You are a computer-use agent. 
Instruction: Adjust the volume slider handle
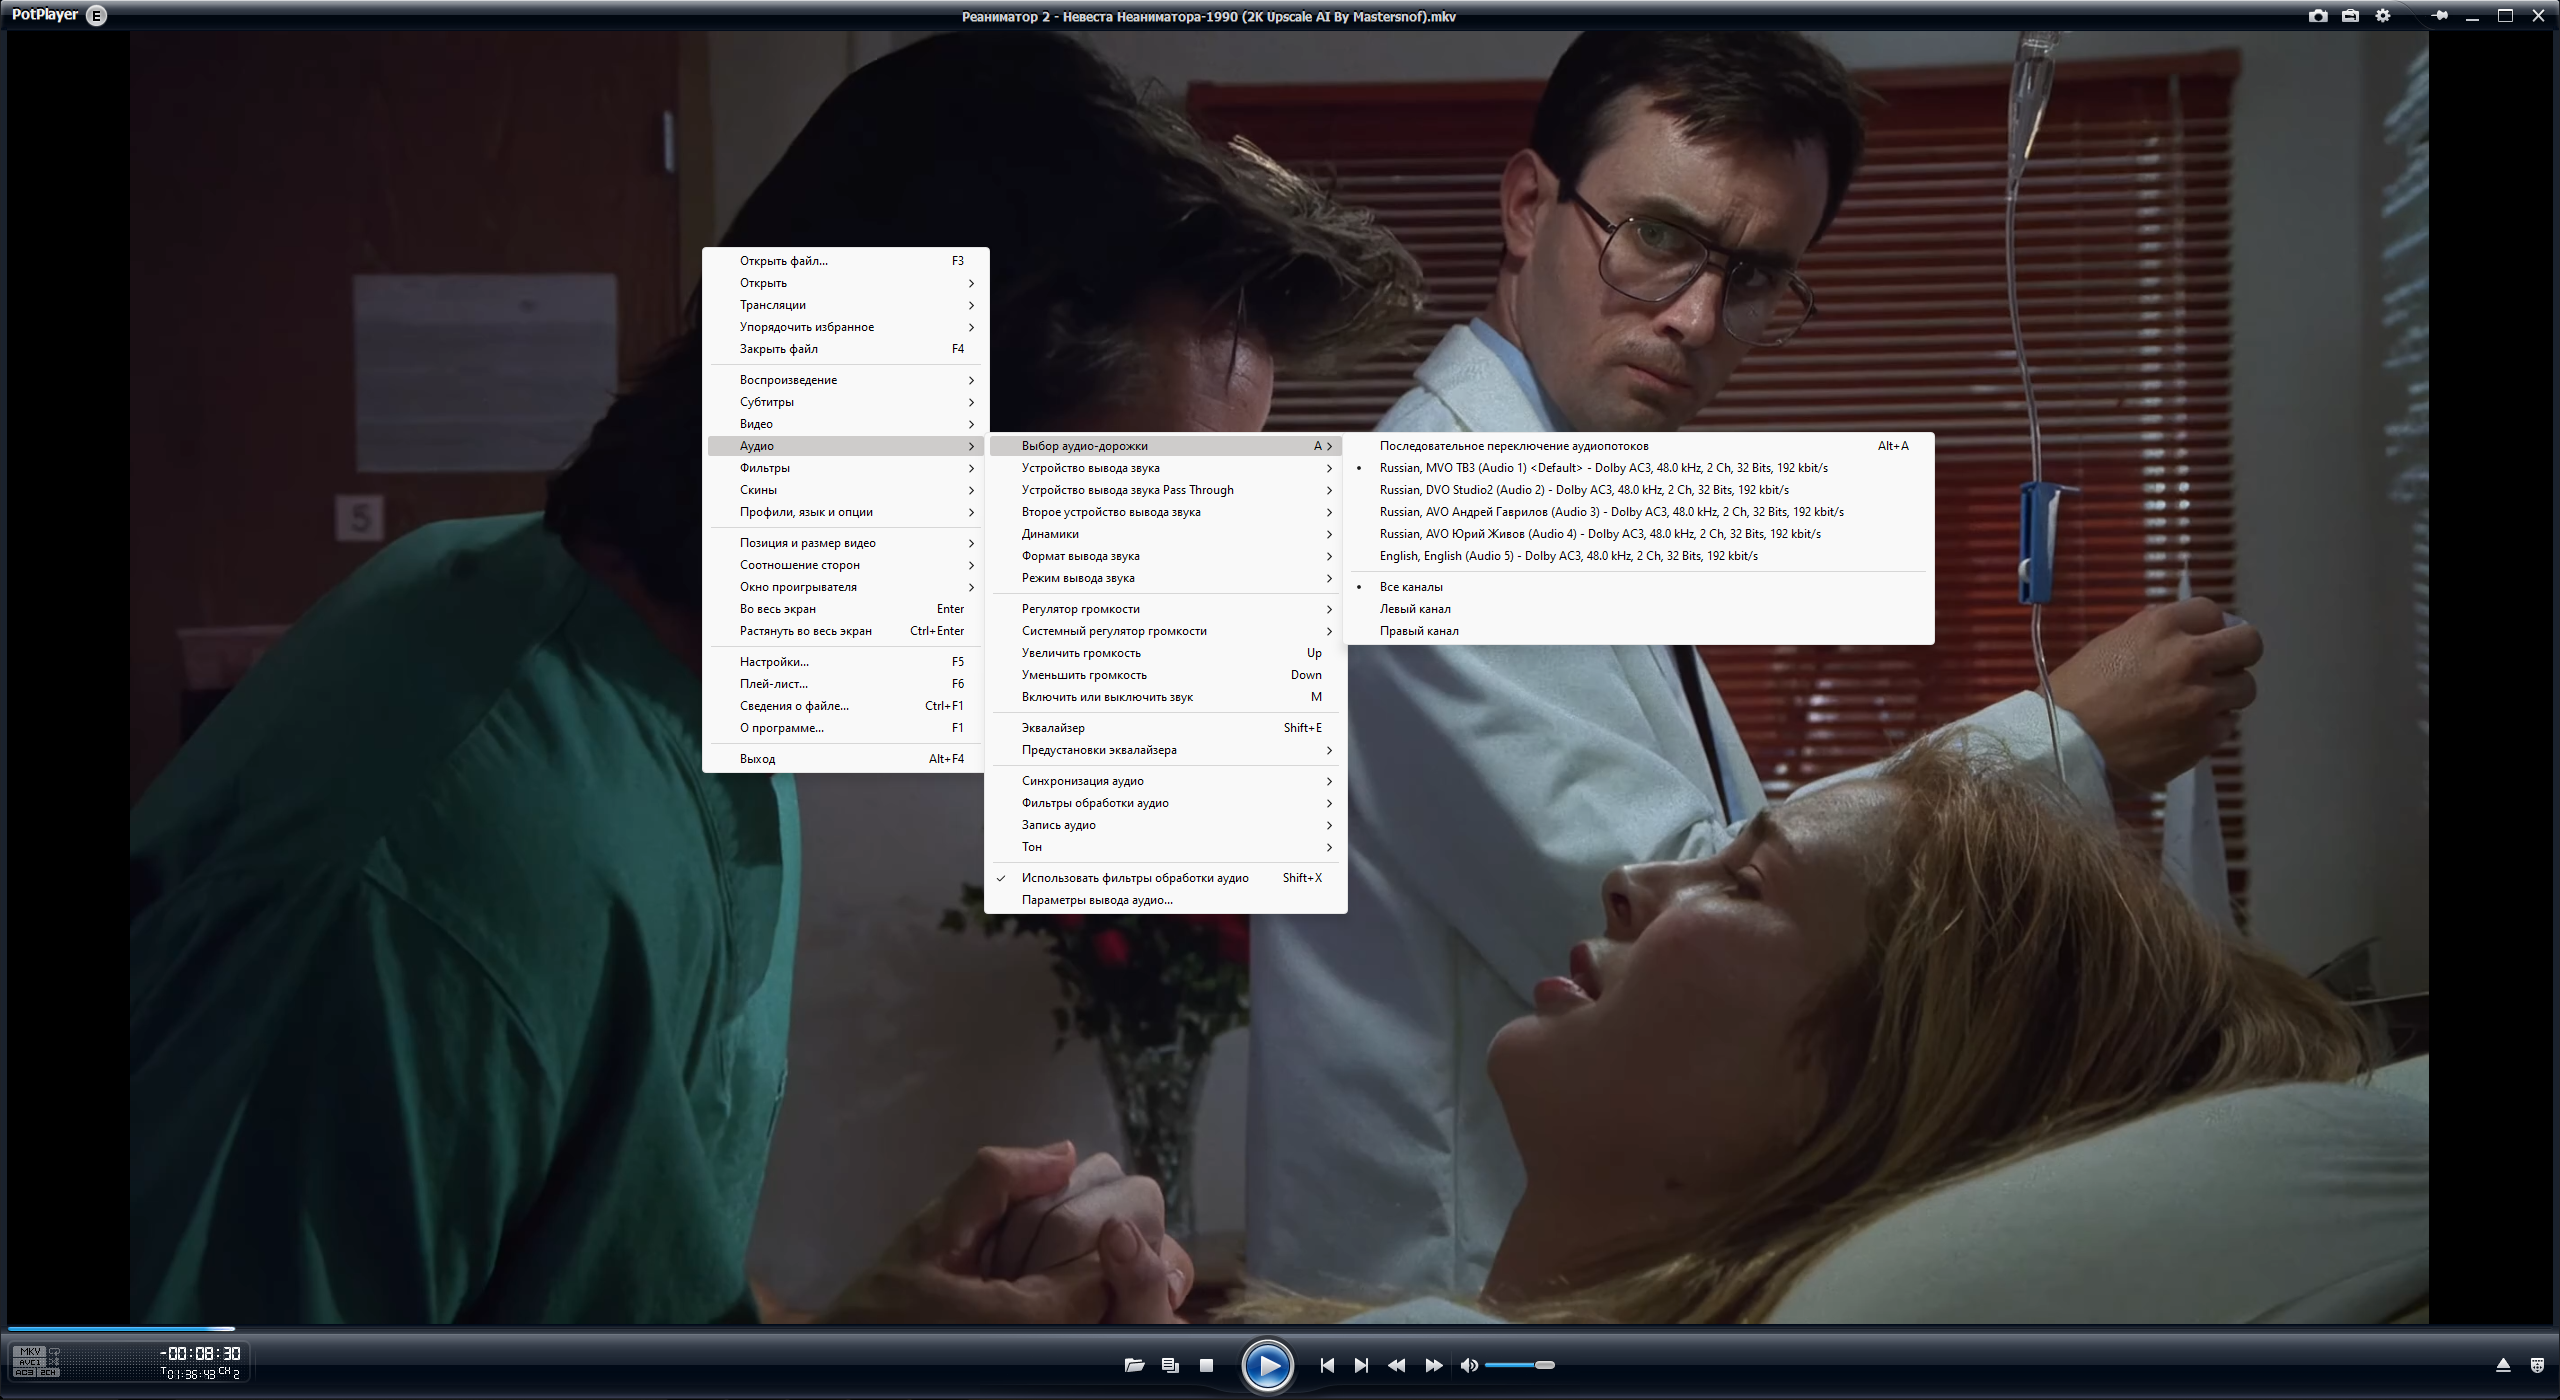click(1545, 1365)
